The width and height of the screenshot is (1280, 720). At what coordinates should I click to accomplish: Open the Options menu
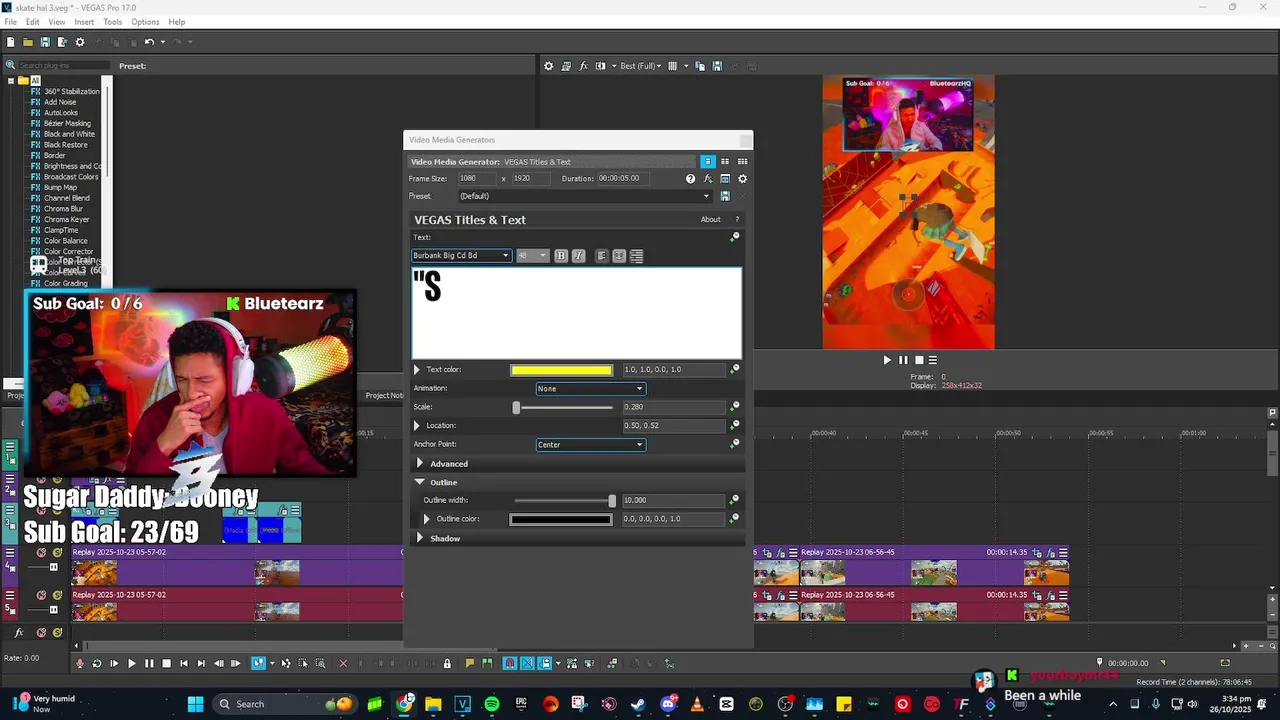tap(145, 22)
